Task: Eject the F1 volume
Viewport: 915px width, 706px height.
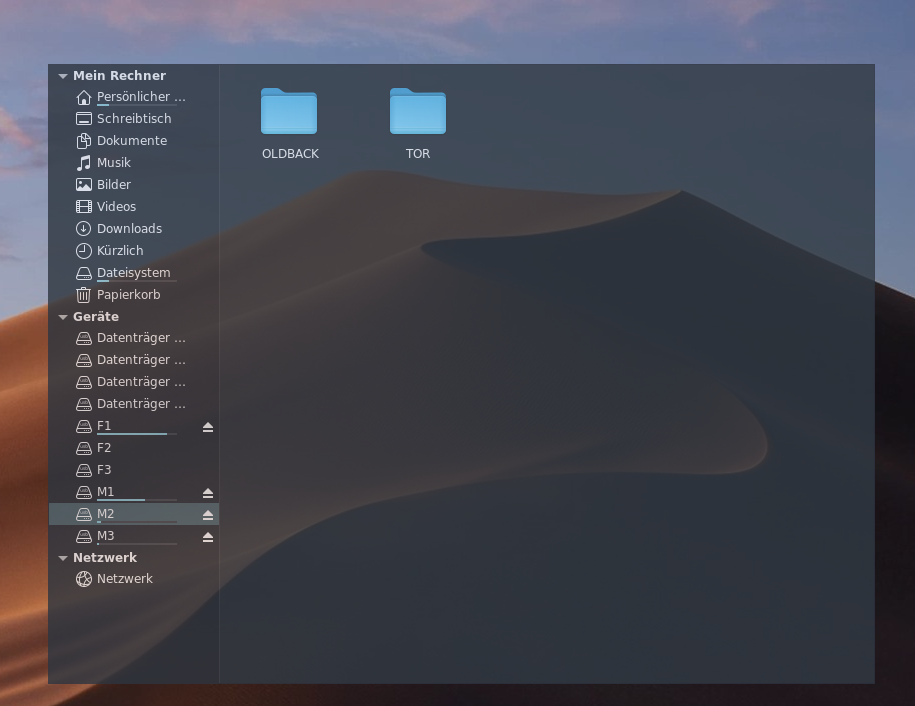Action: click(x=208, y=428)
